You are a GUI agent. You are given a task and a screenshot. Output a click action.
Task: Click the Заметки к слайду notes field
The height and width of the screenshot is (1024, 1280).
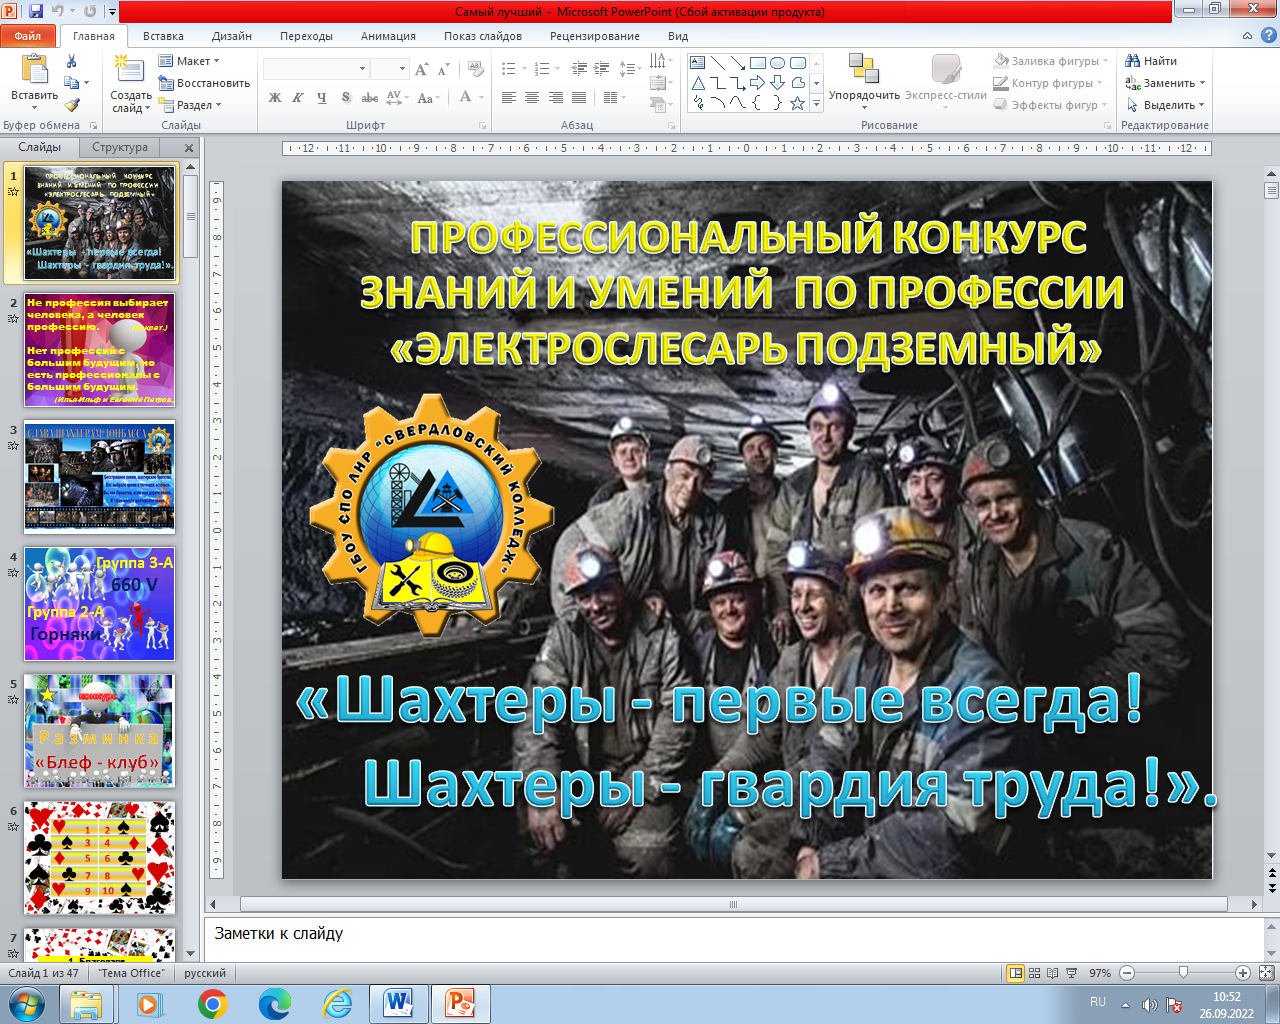tap(735, 938)
